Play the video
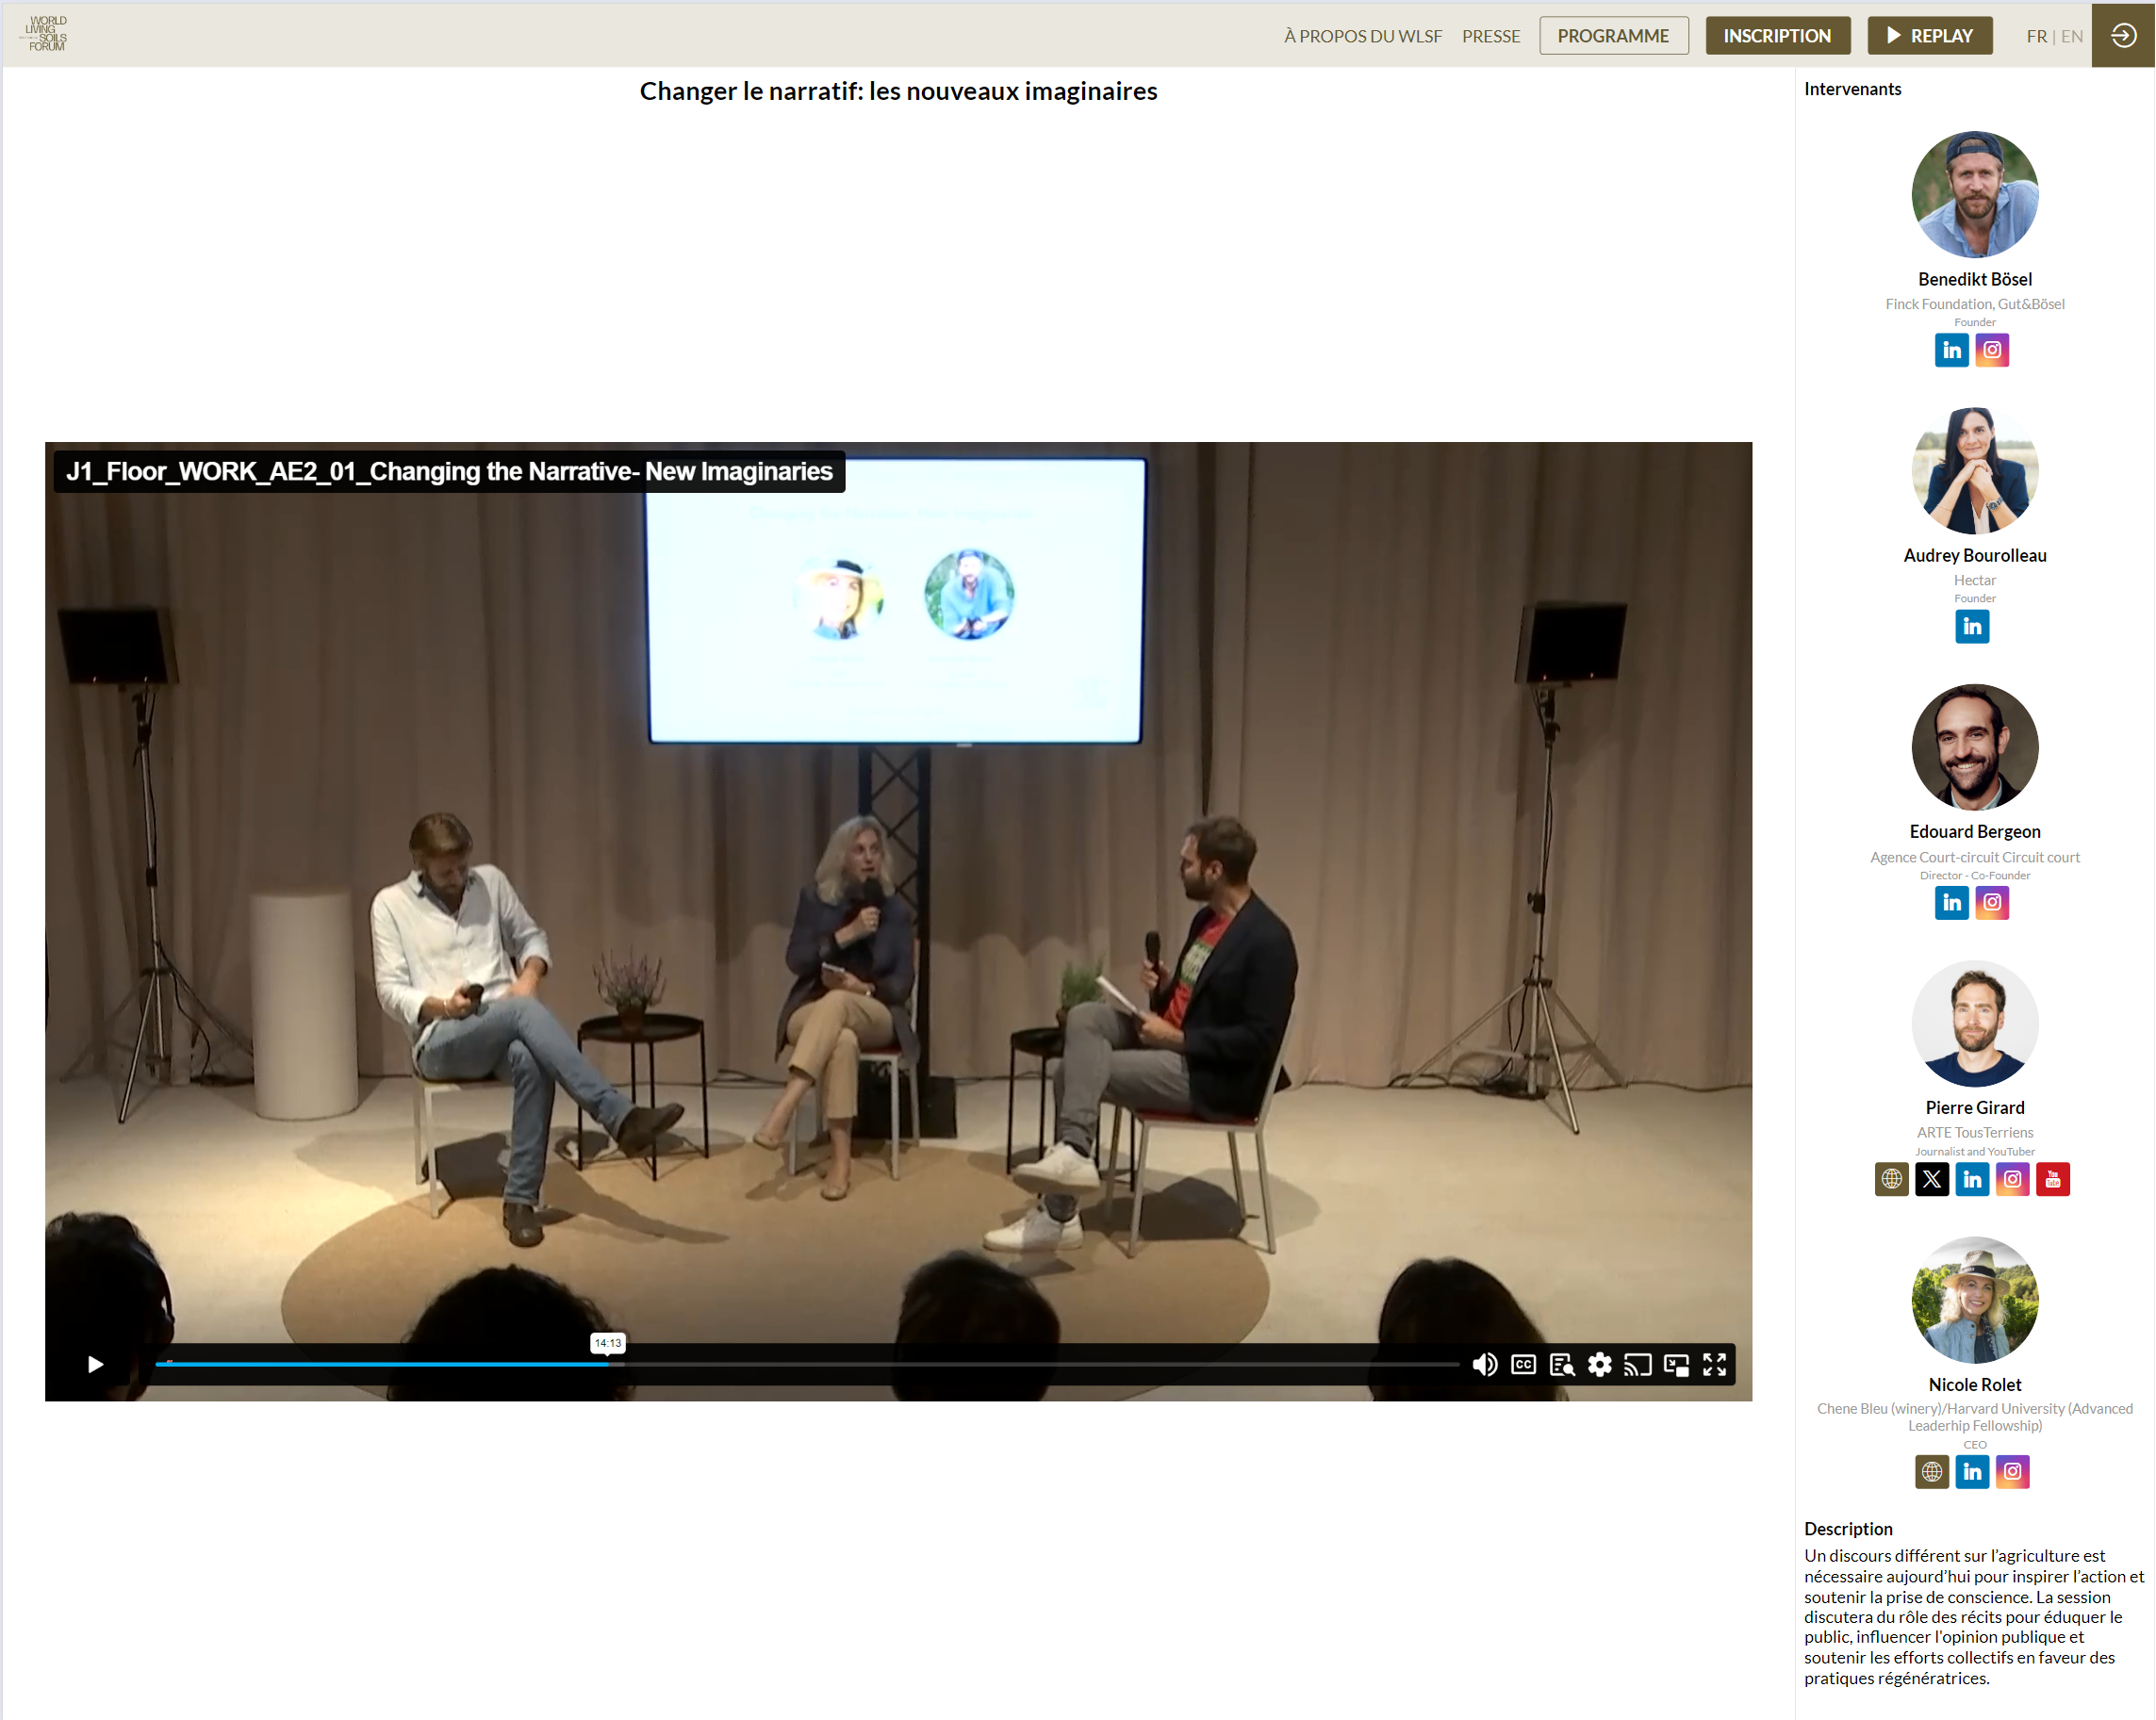This screenshot has height=1720, width=2156. pyautogui.click(x=95, y=1365)
